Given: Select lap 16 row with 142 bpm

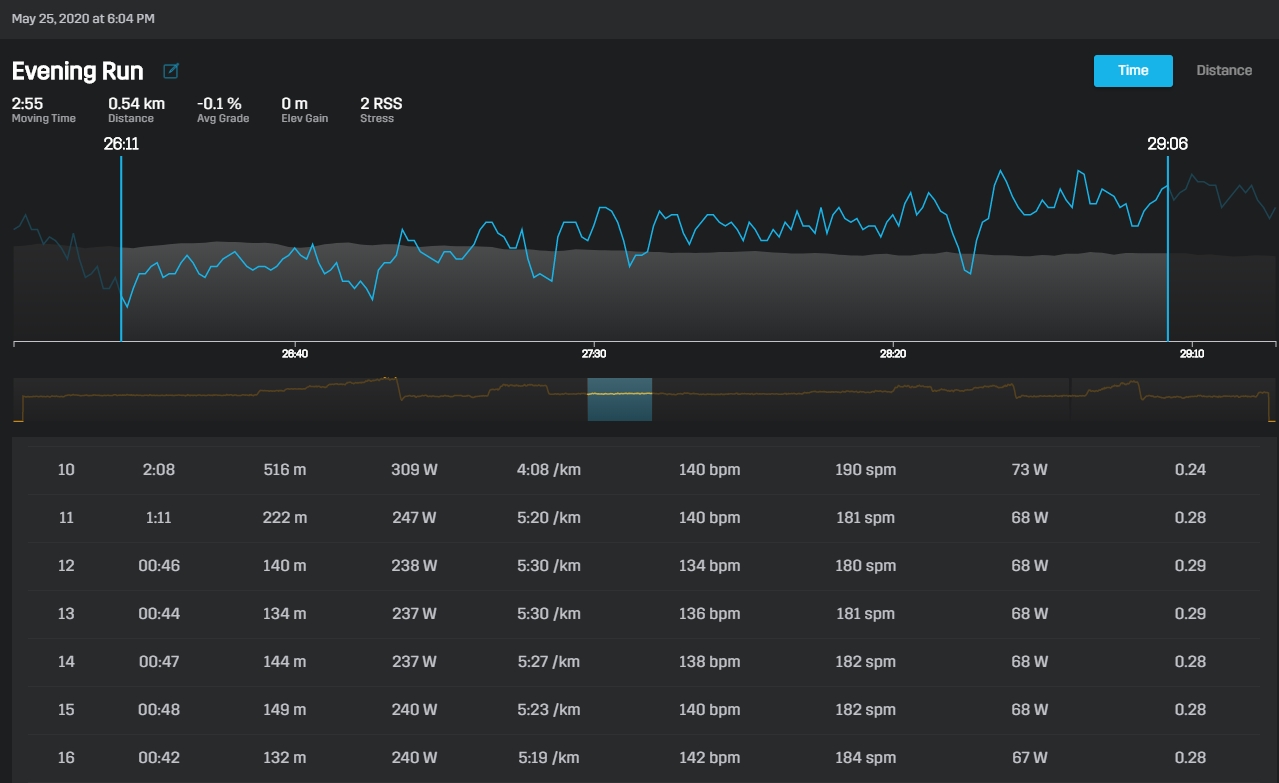Looking at the screenshot, I should (x=639, y=758).
